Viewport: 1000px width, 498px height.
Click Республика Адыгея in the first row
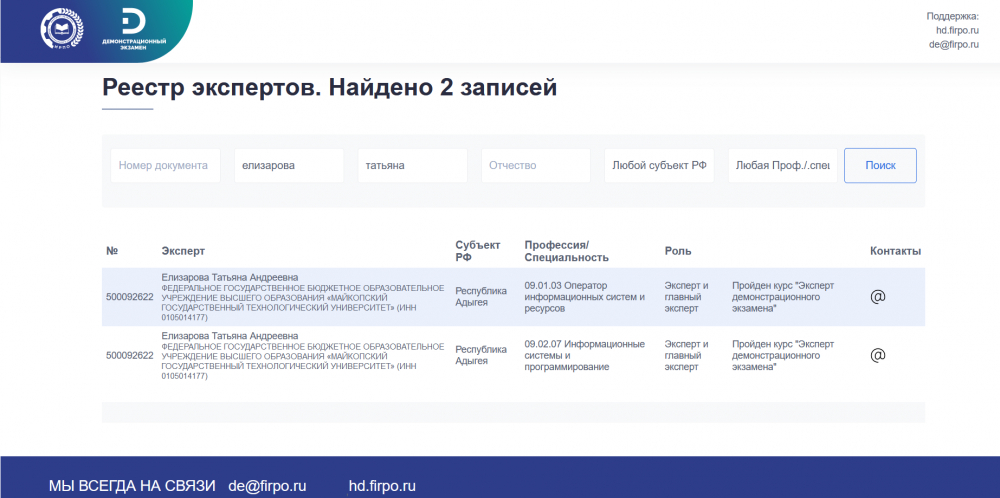481,297
